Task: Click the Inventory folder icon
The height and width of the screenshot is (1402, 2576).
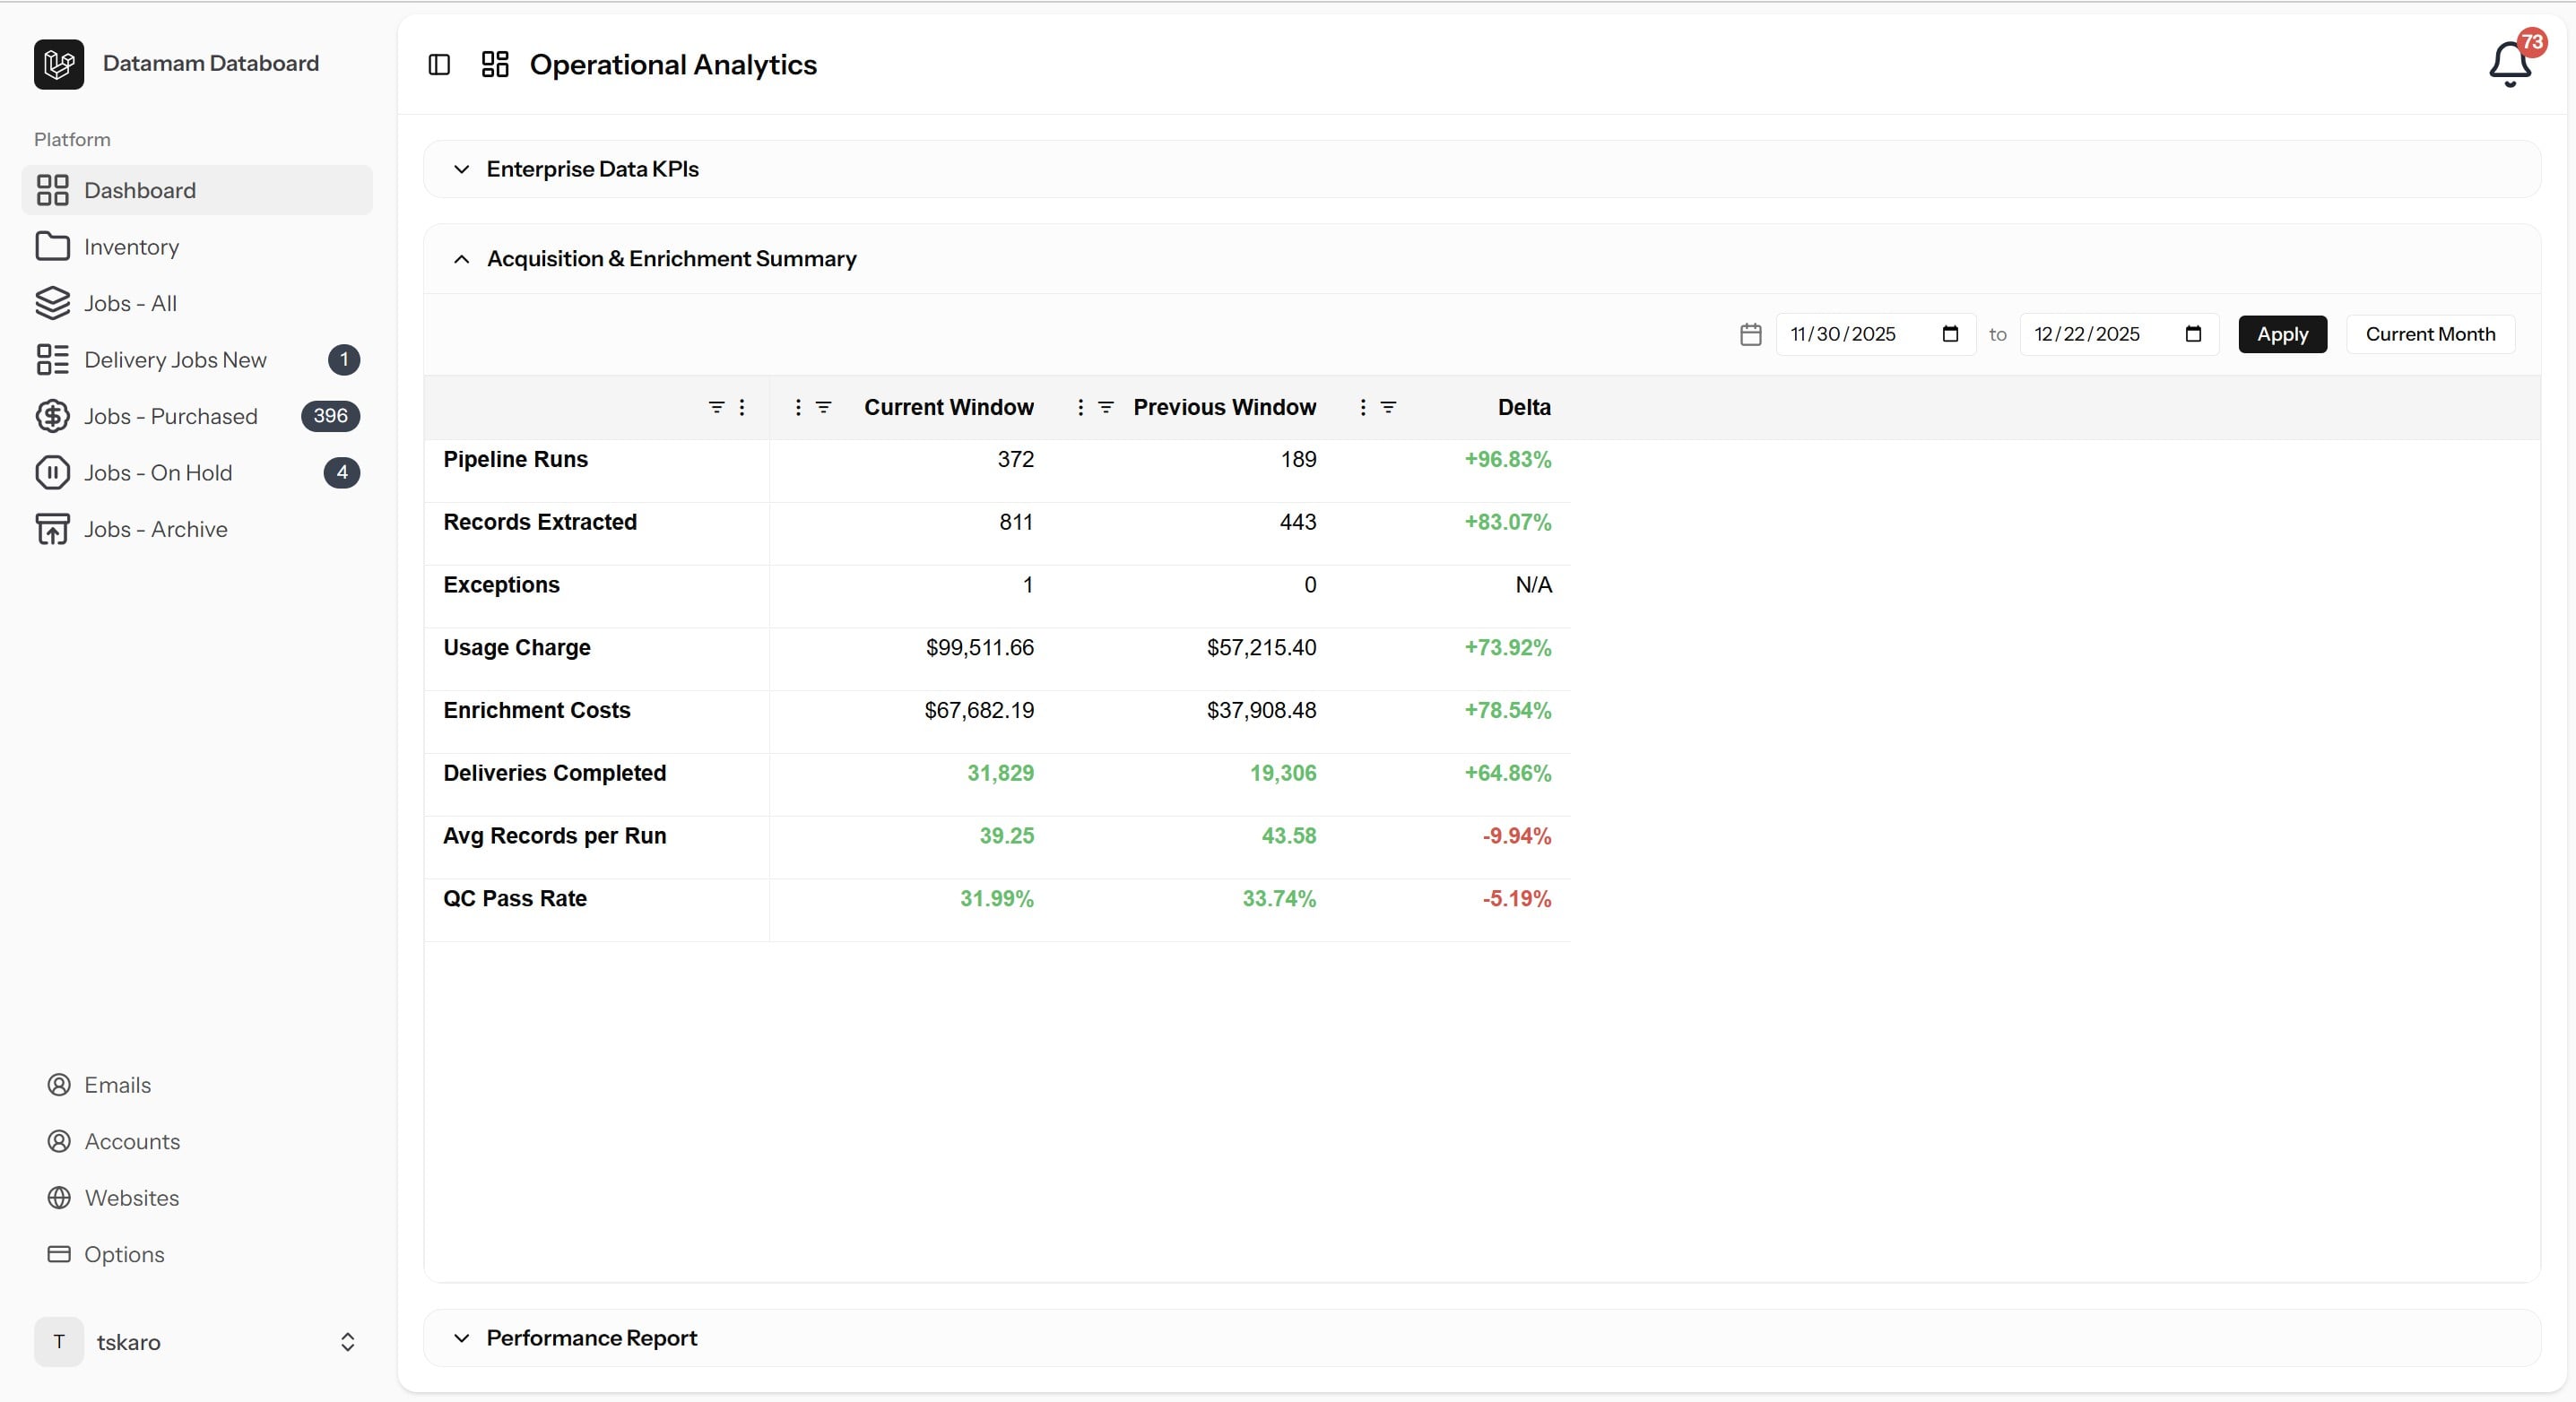Action: click(x=52, y=246)
